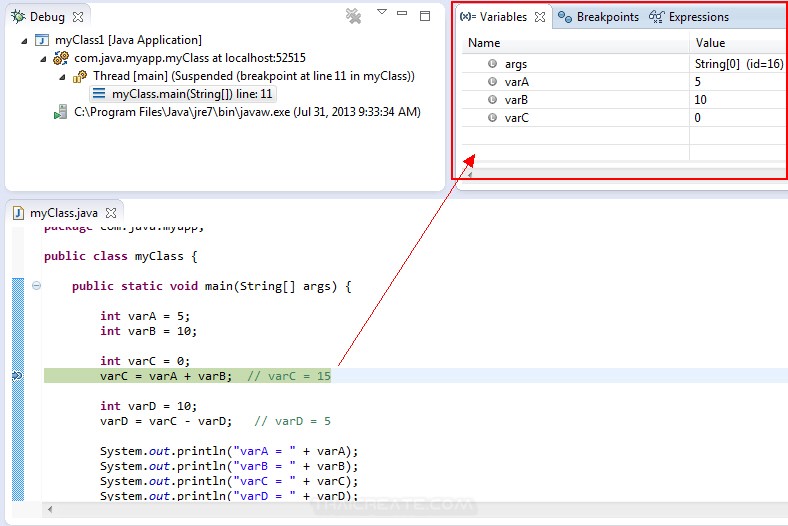Minimize the Debug view panel

point(402,13)
